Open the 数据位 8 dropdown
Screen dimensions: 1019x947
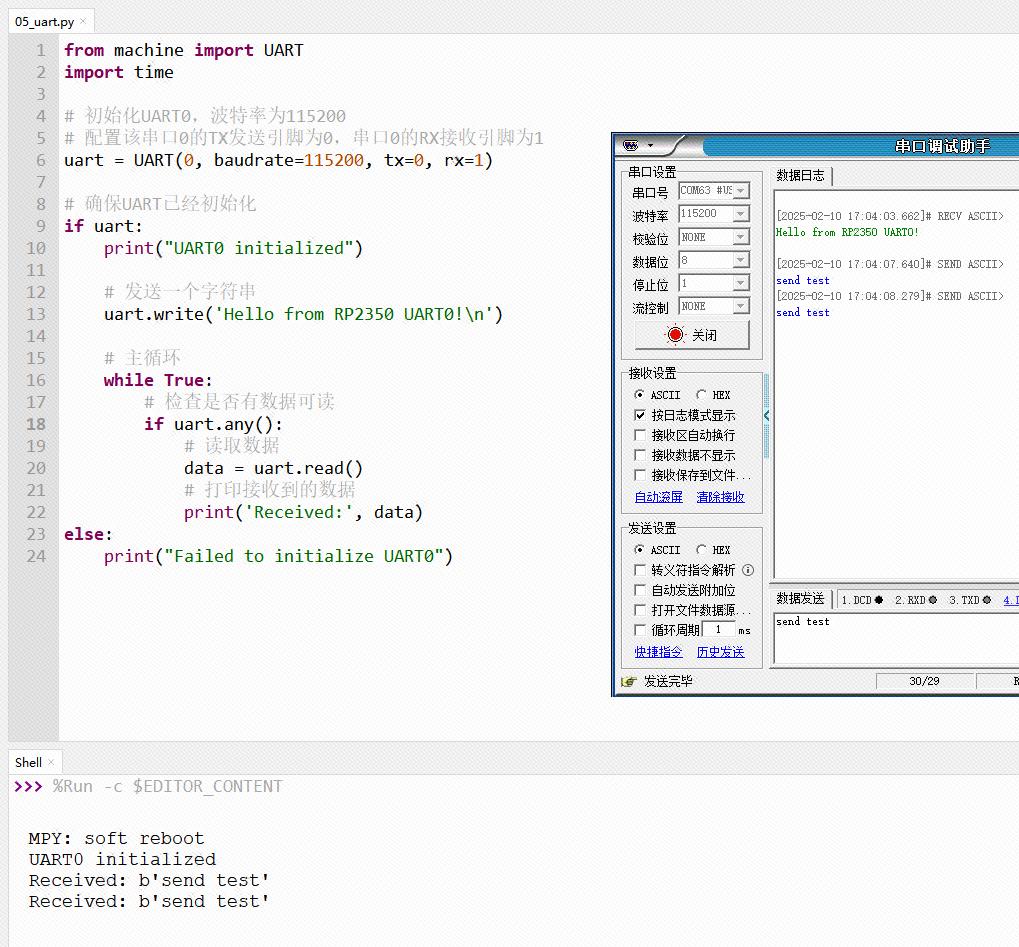741,260
